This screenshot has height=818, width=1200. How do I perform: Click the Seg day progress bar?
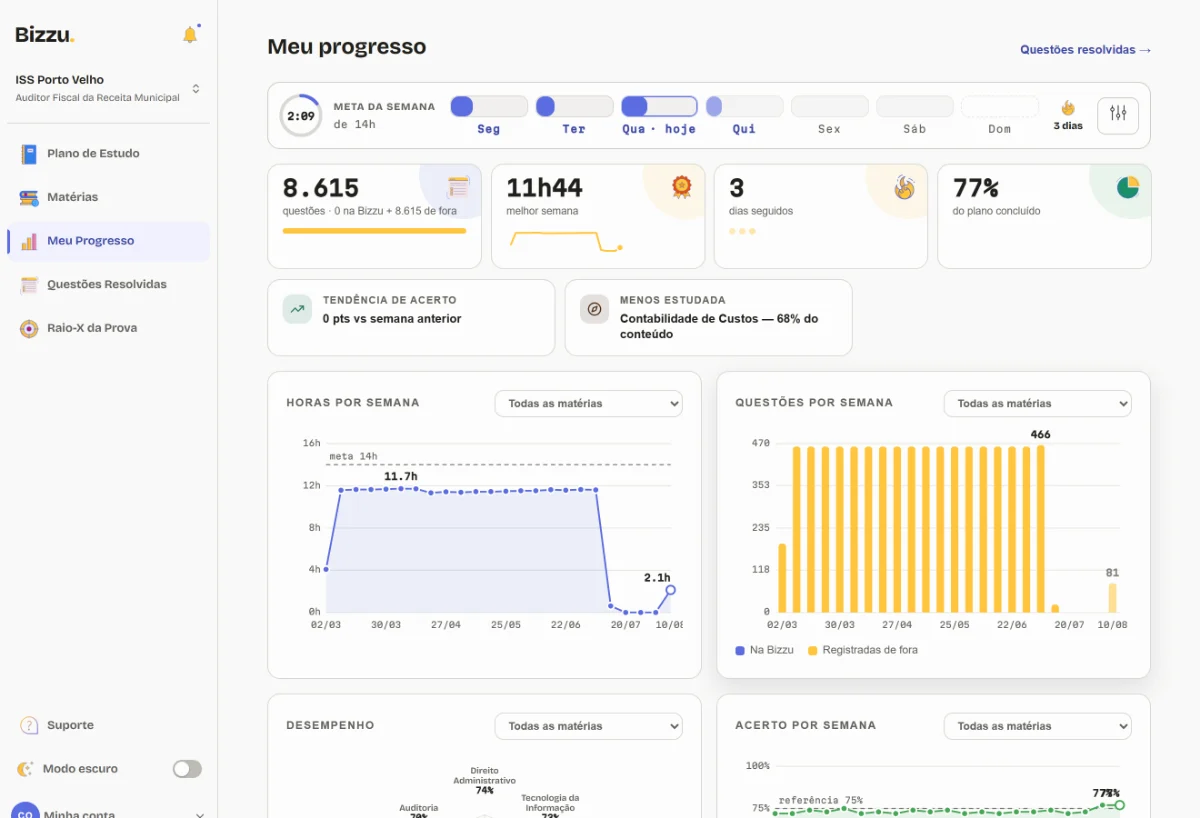(x=489, y=107)
